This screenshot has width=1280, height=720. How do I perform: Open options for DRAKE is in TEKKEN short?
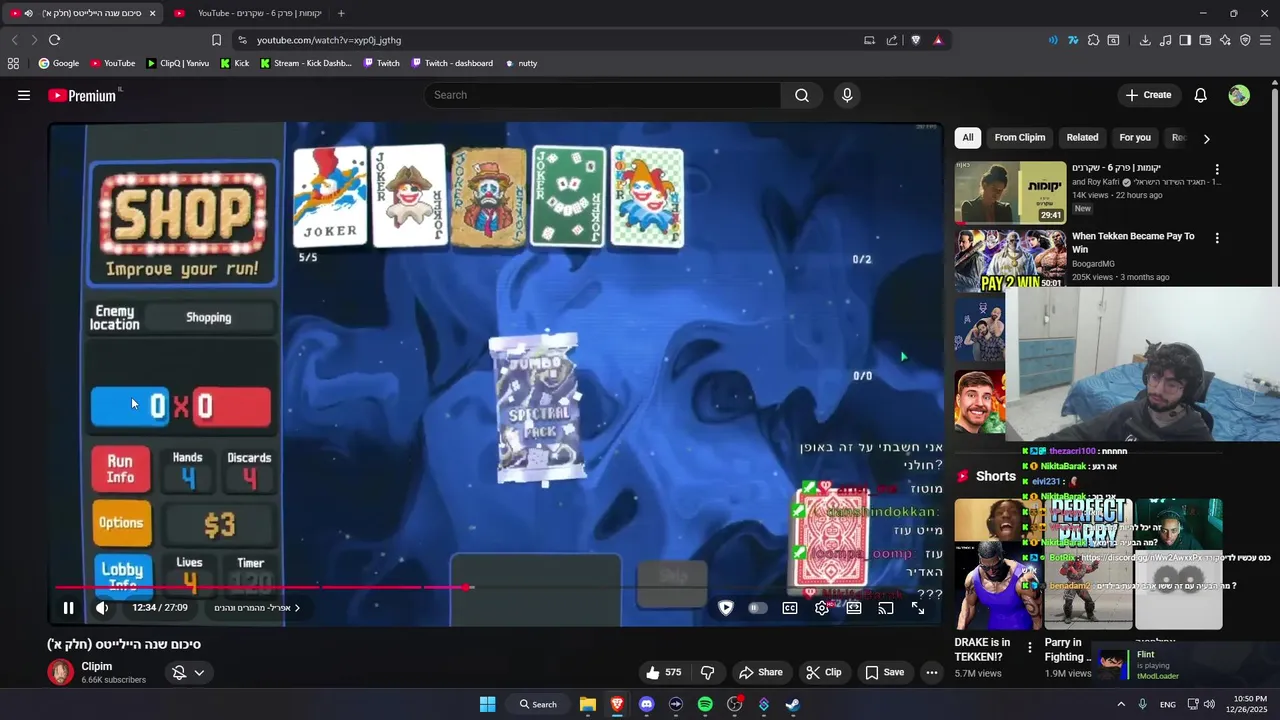click(x=1030, y=648)
